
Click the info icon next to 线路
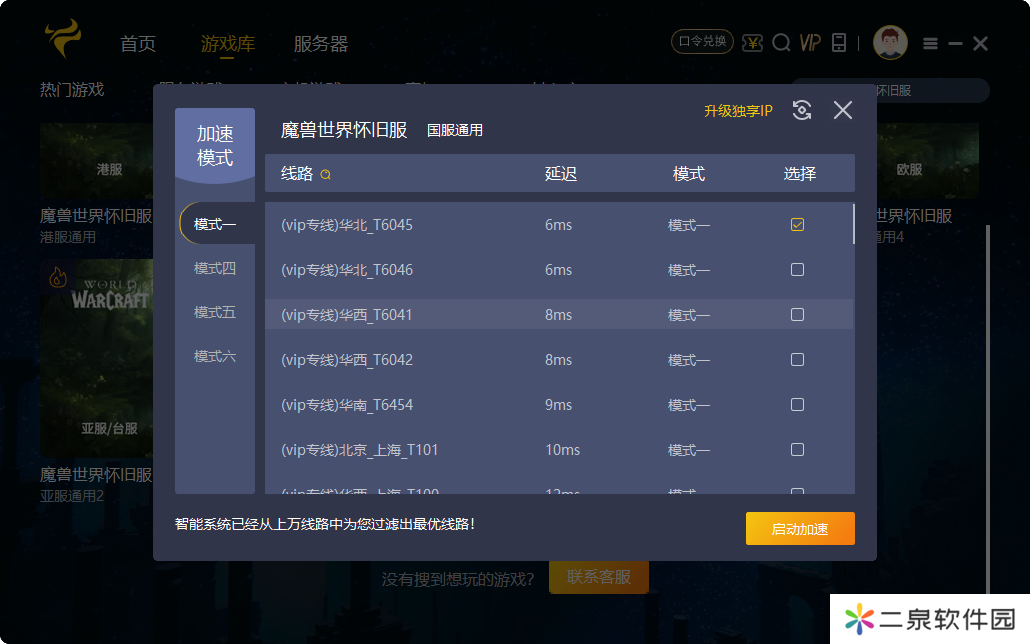click(325, 174)
